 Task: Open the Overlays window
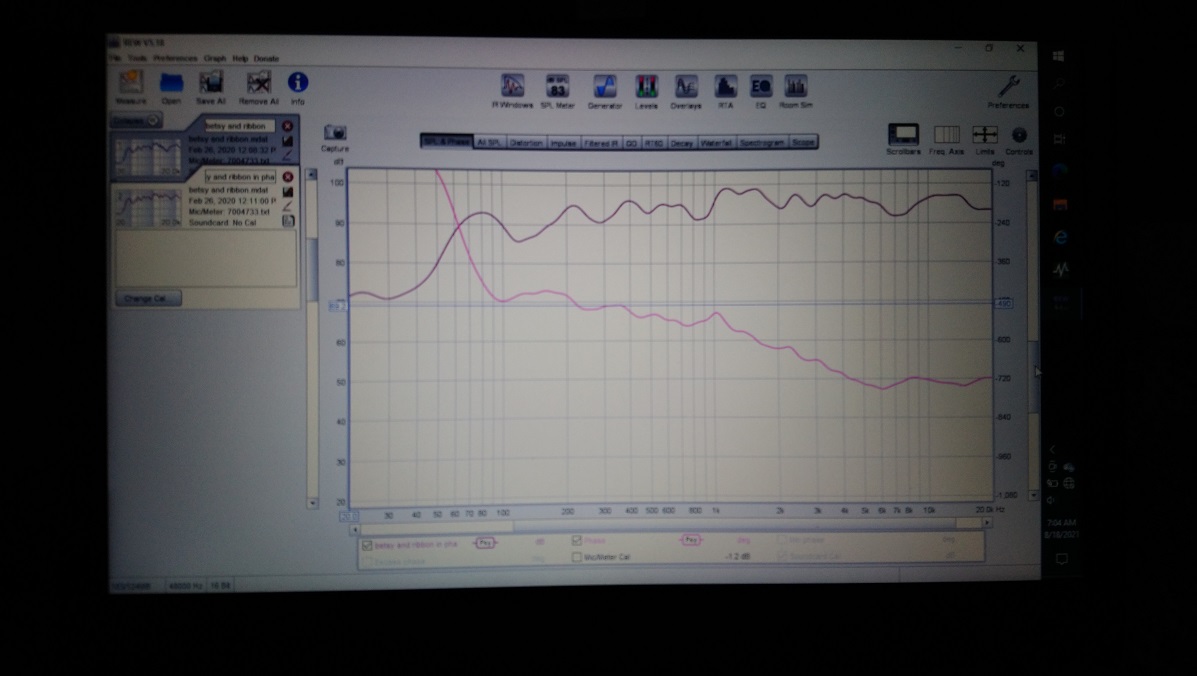686,92
